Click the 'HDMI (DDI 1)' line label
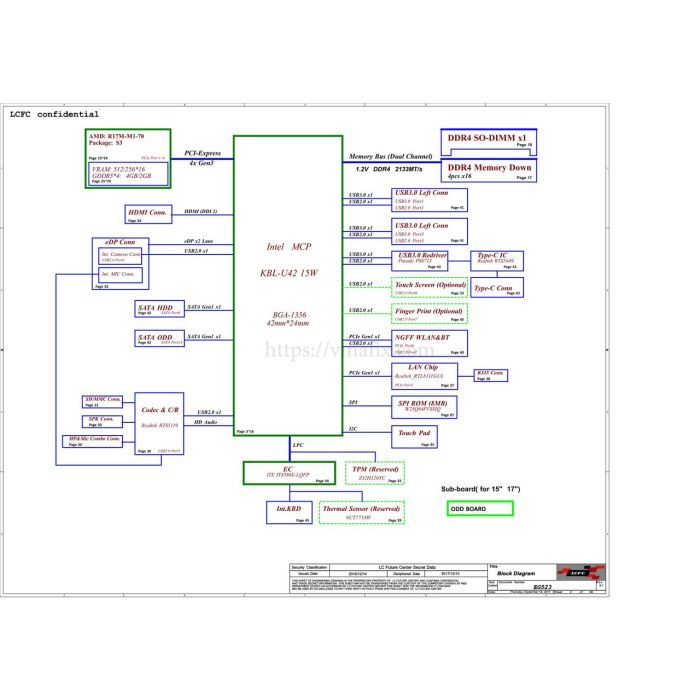The width and height of the screenshot is (700, 700). tap(201, 212)
